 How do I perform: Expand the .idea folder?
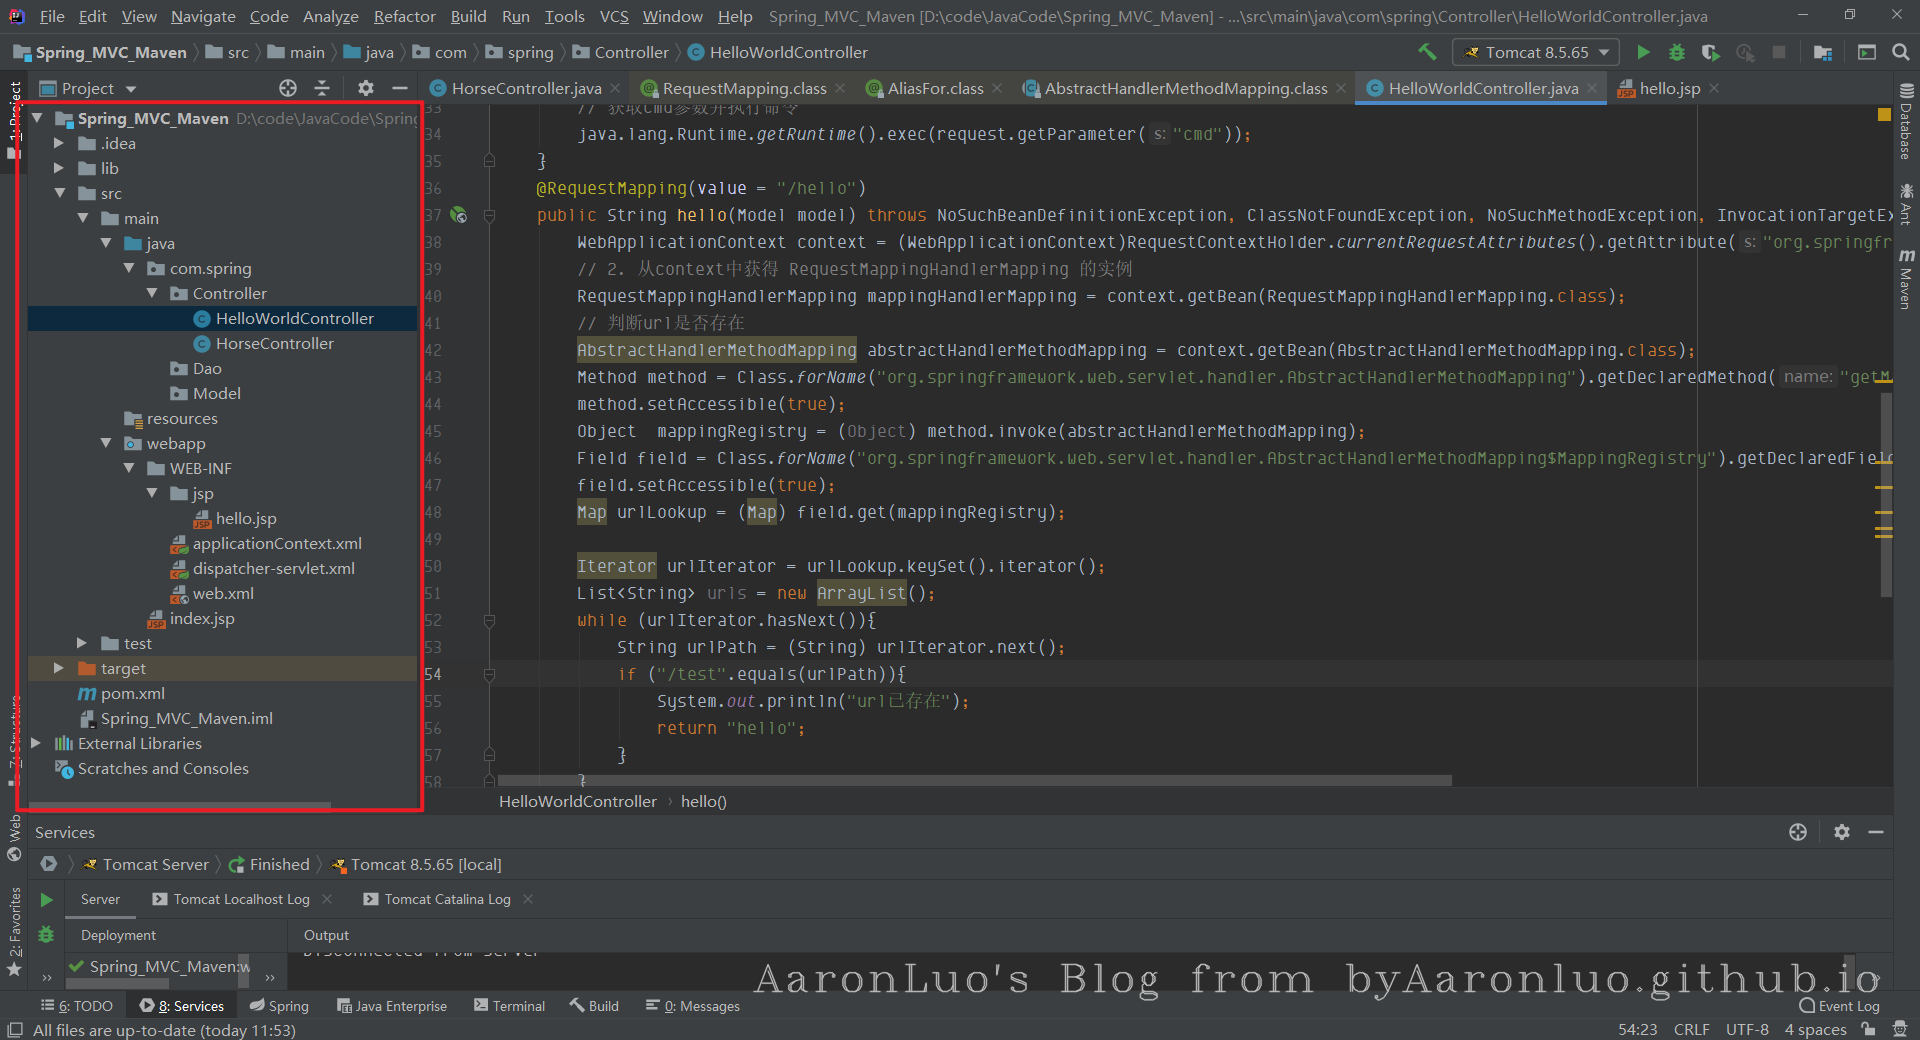pos(59,143)
